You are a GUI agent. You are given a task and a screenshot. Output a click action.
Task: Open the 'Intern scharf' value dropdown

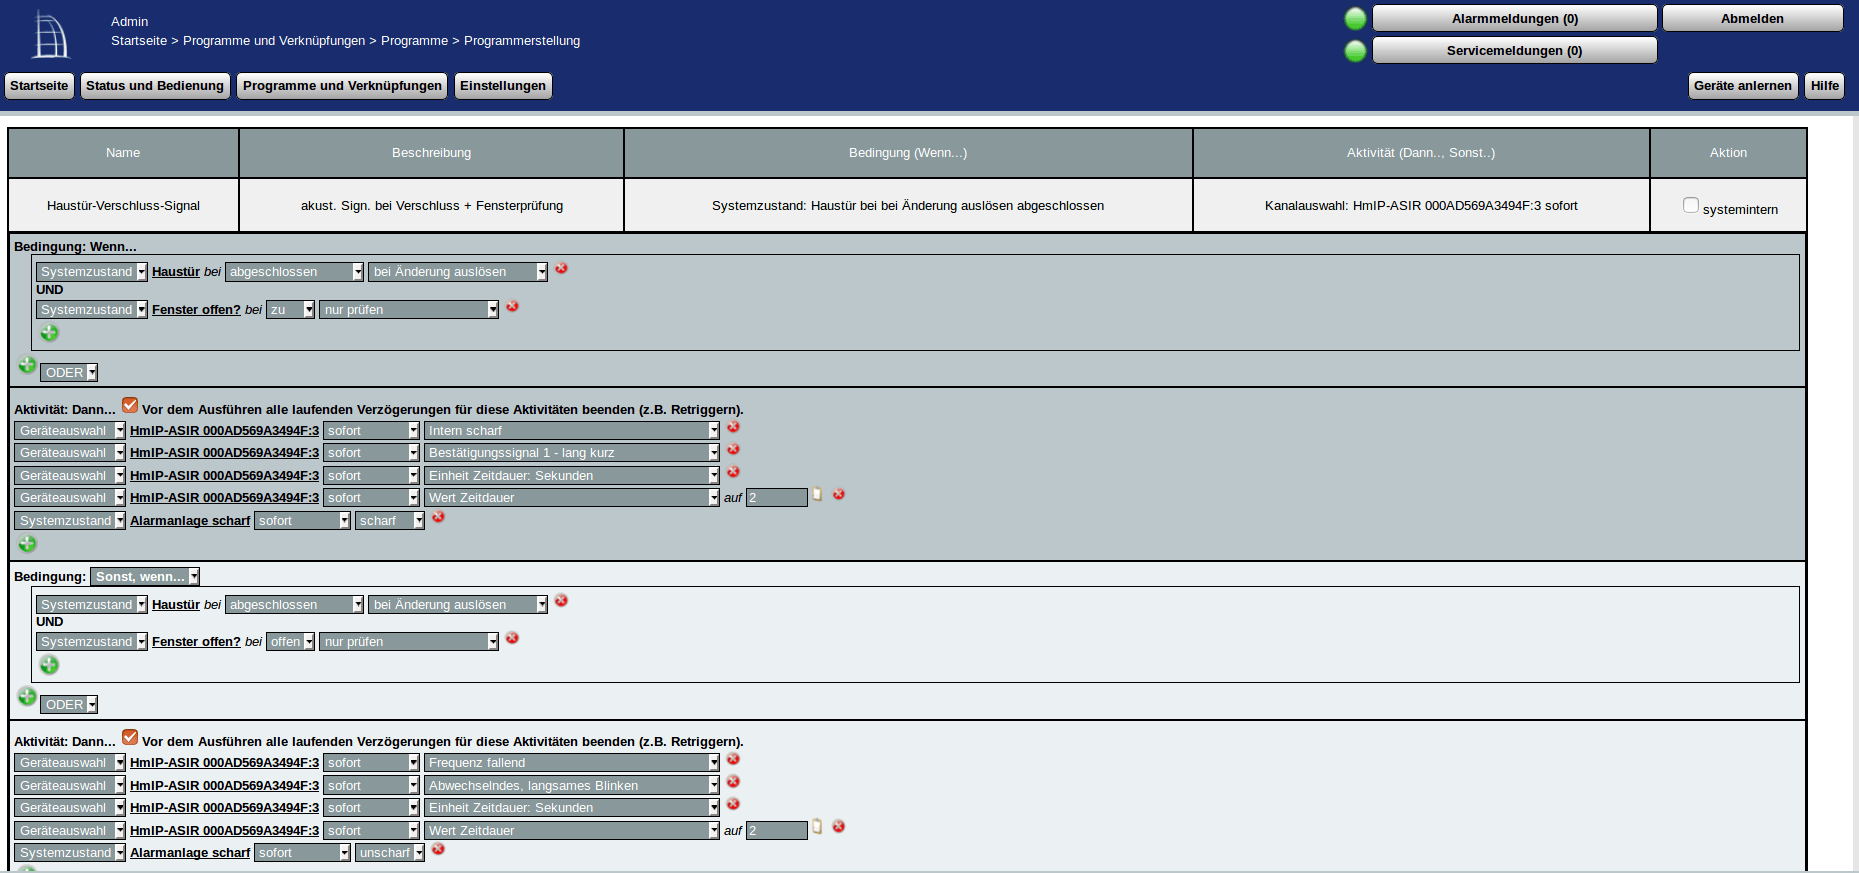[x=571, y=431]
